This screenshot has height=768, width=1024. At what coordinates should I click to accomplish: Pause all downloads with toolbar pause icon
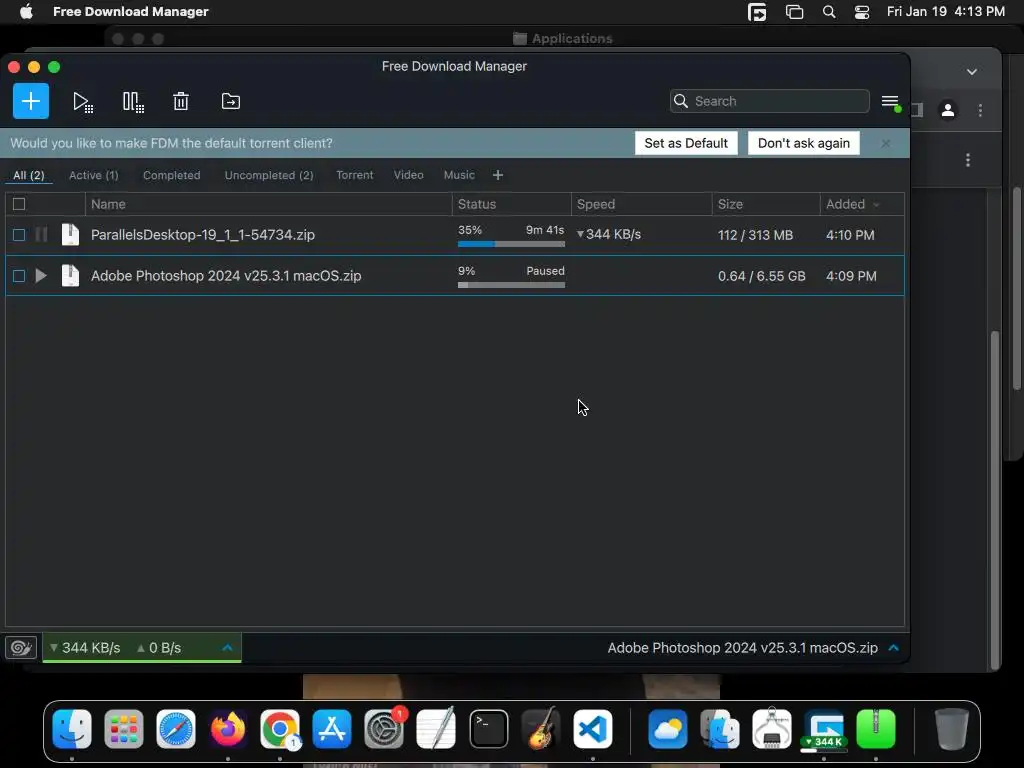[133, 102]
